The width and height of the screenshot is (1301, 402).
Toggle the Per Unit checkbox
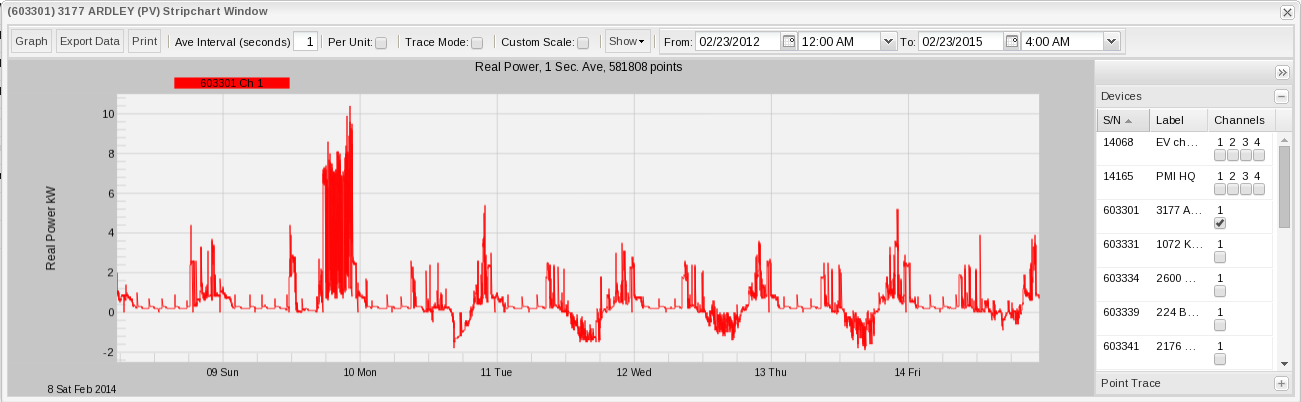coord(381,43)
